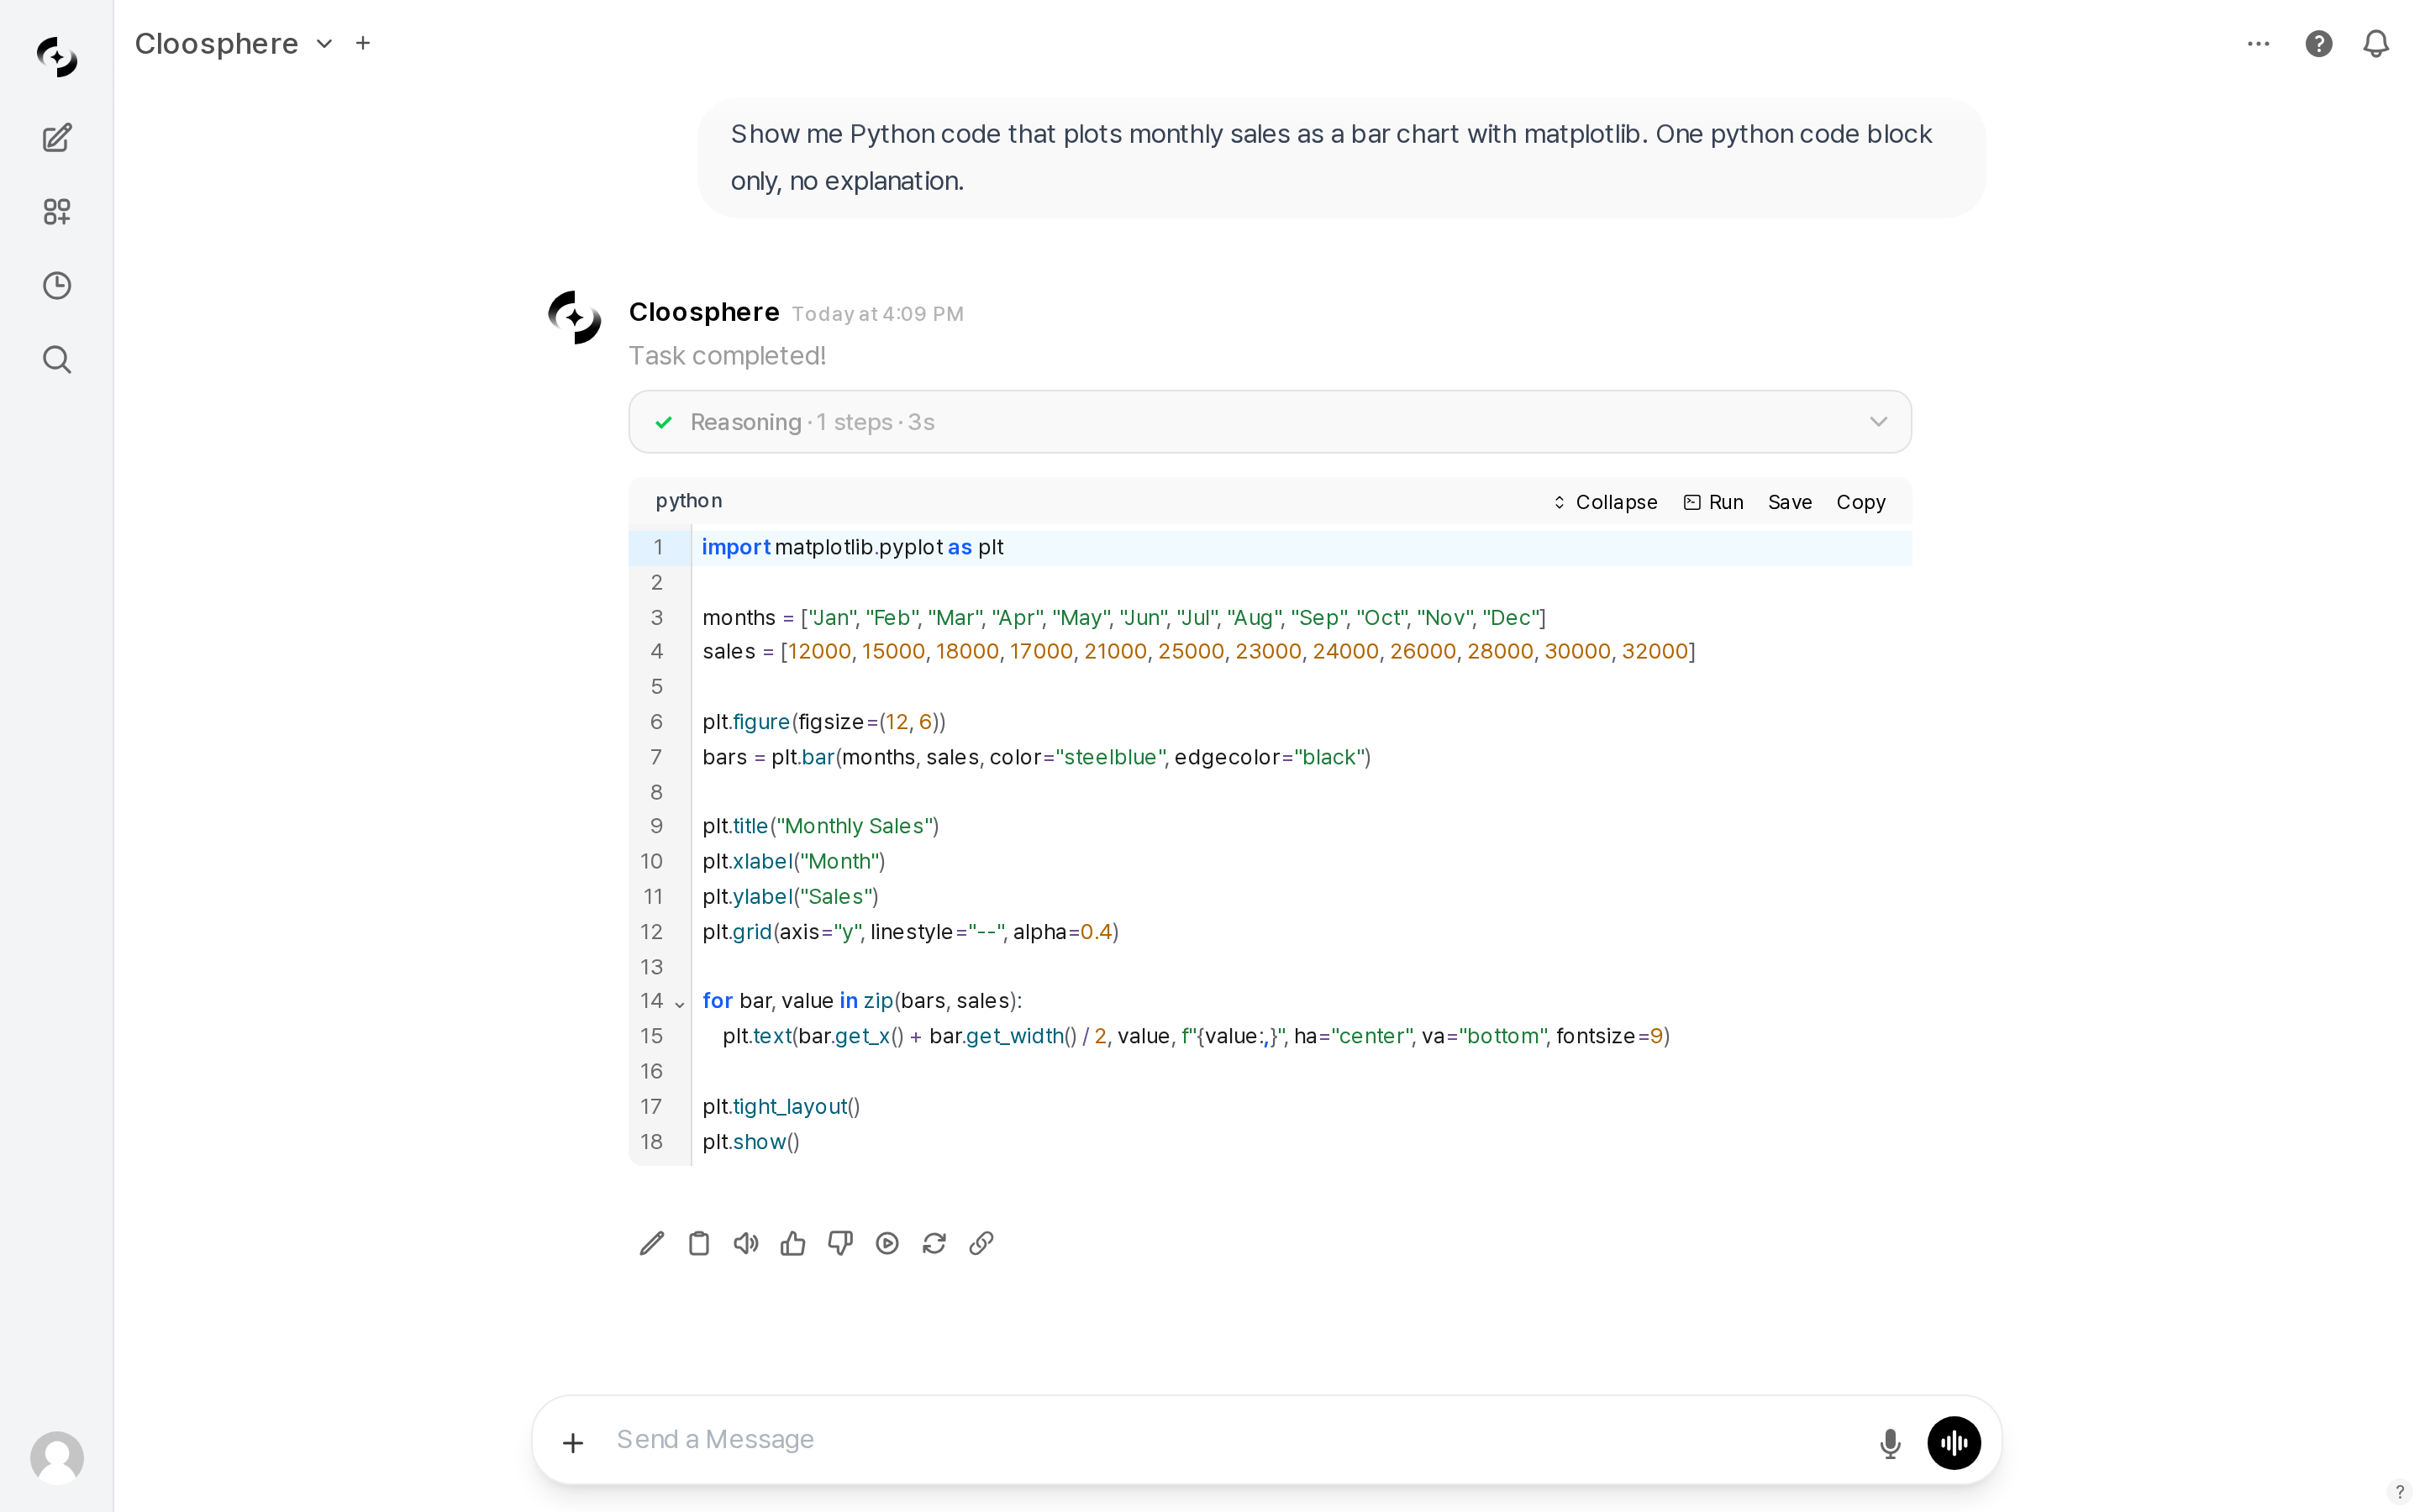Open the search icon in sidebar
This screenshot has height=1512, width=2420.
(x=57, y=359)
